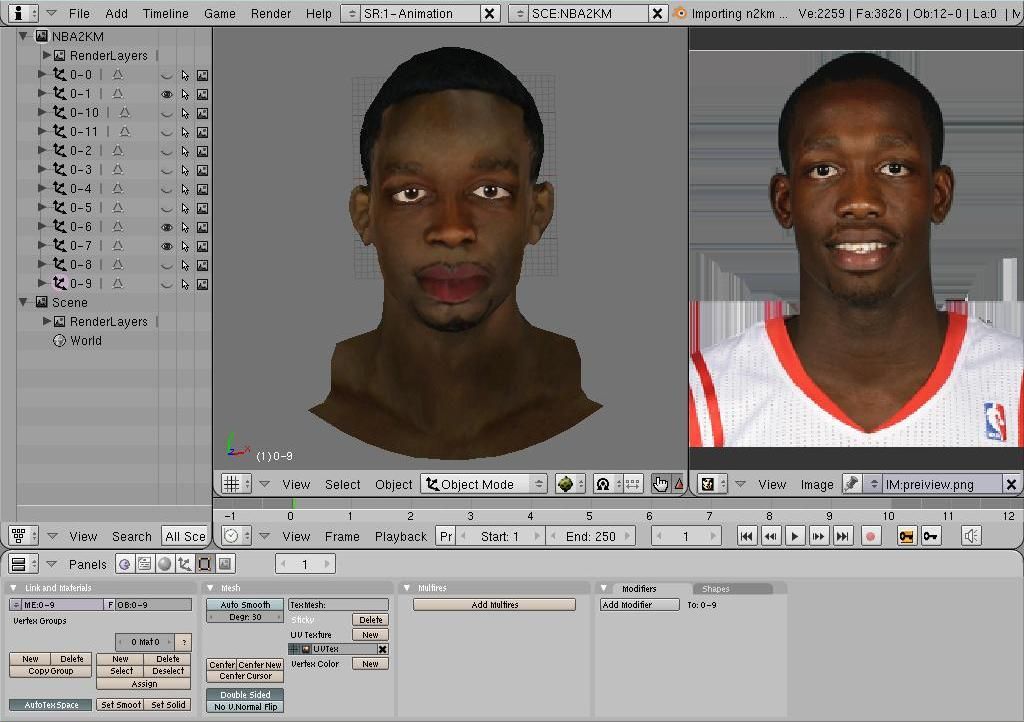
Task: Click the Shading context material sphere icon
Action: 164,564
